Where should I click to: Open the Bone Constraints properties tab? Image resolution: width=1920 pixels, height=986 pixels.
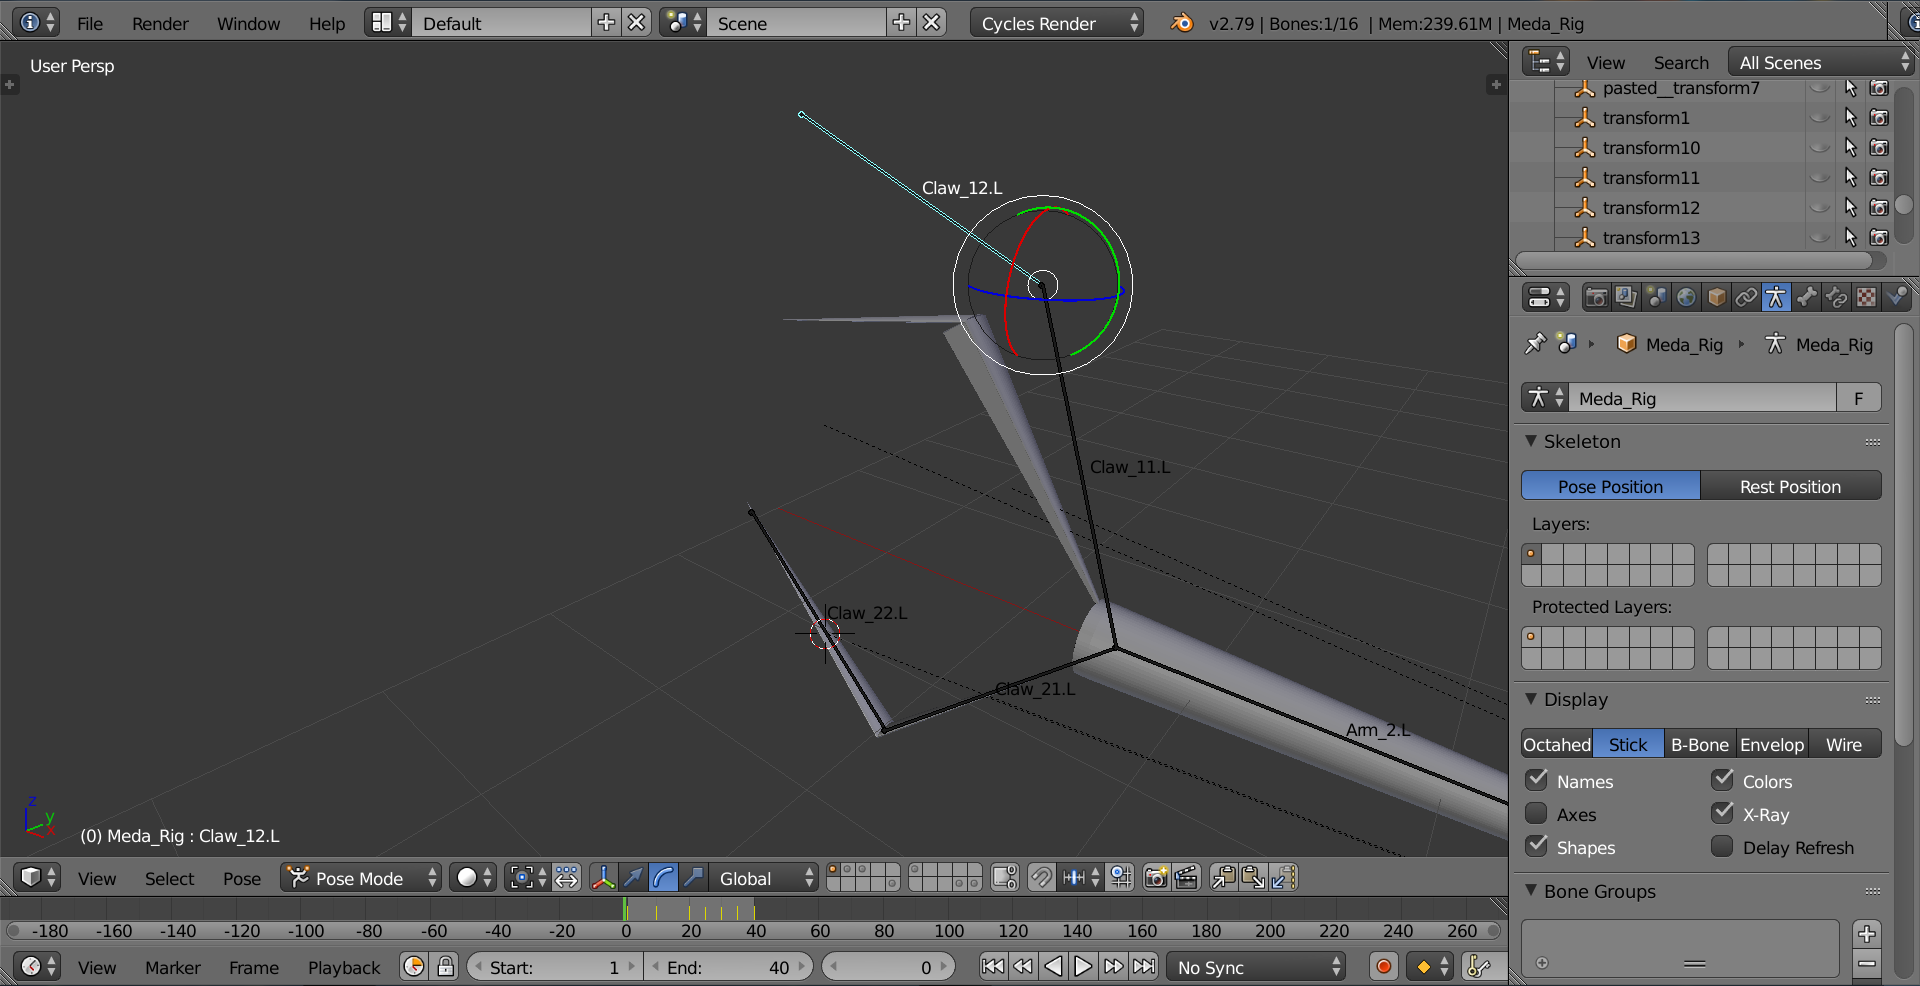1836,297
